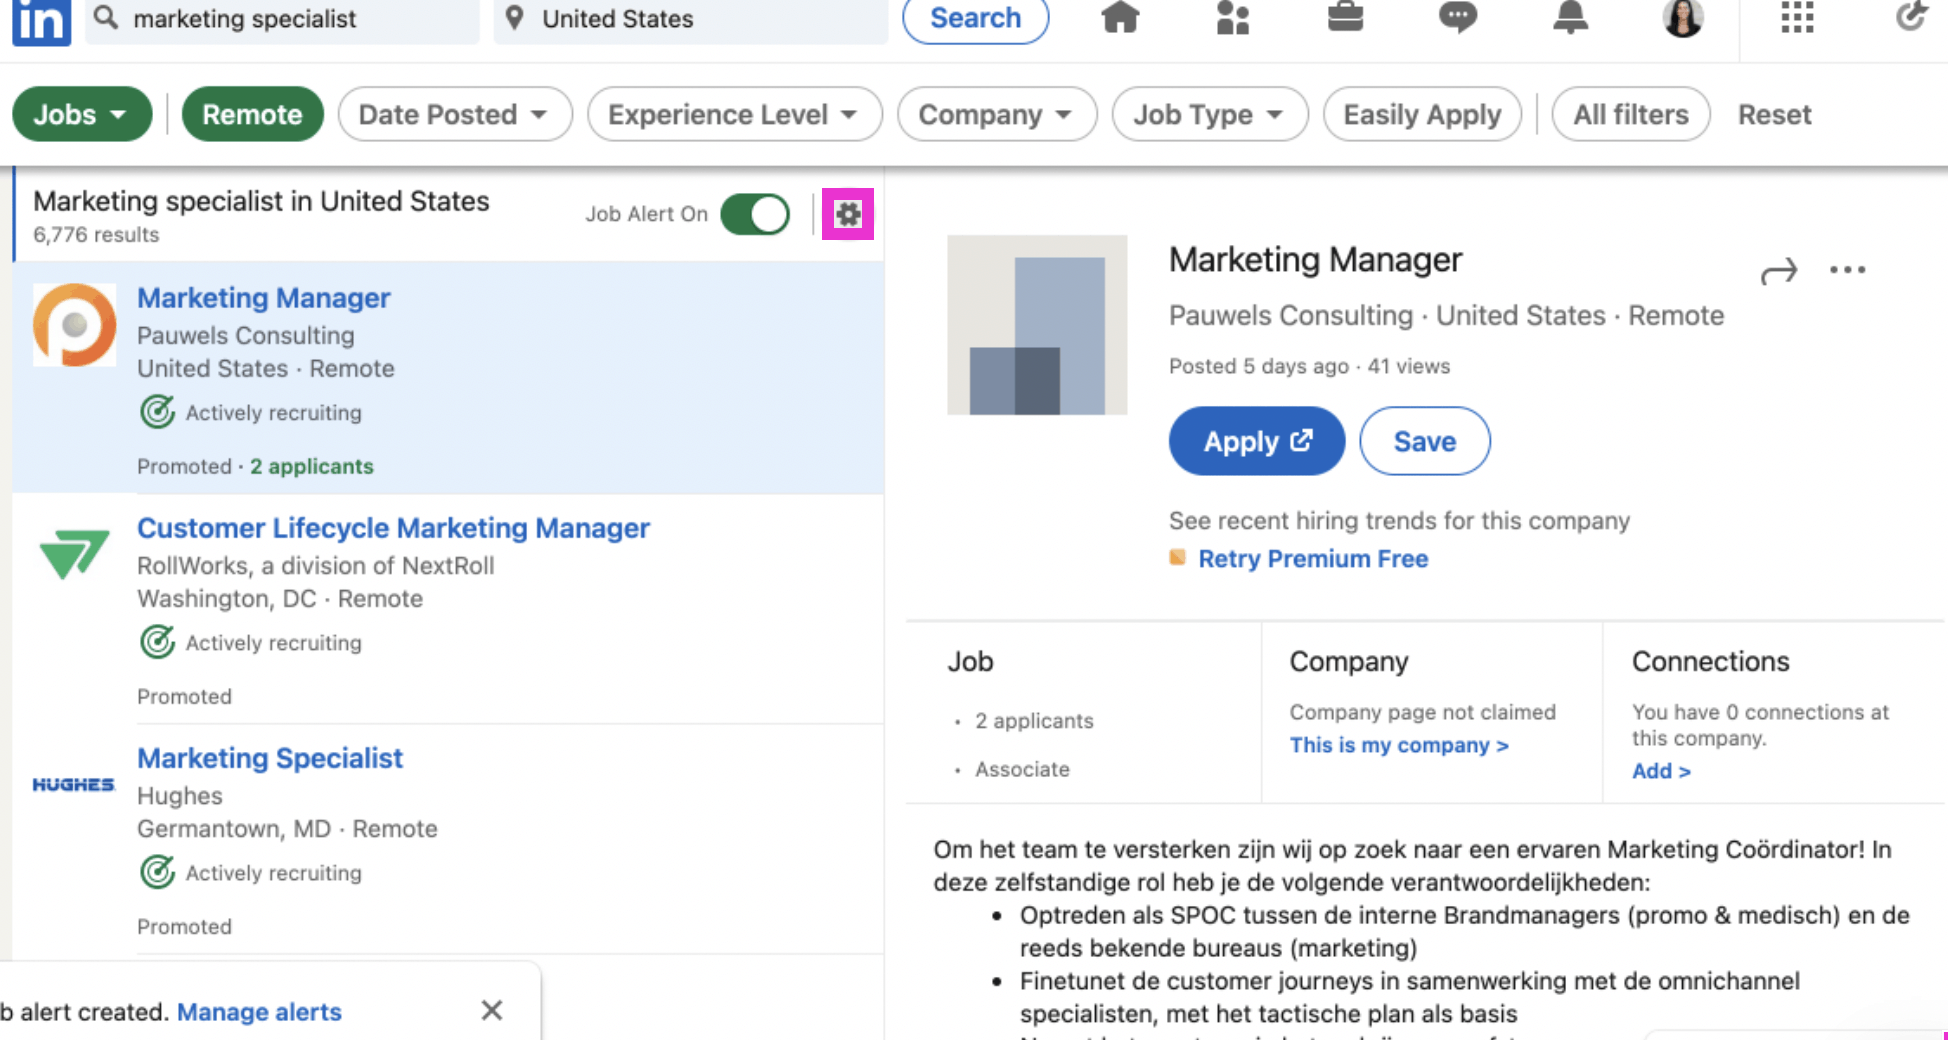Click Pauwels Consulting name in job details
The image size is (1948, 1040).
click(x=1290, y=315)
